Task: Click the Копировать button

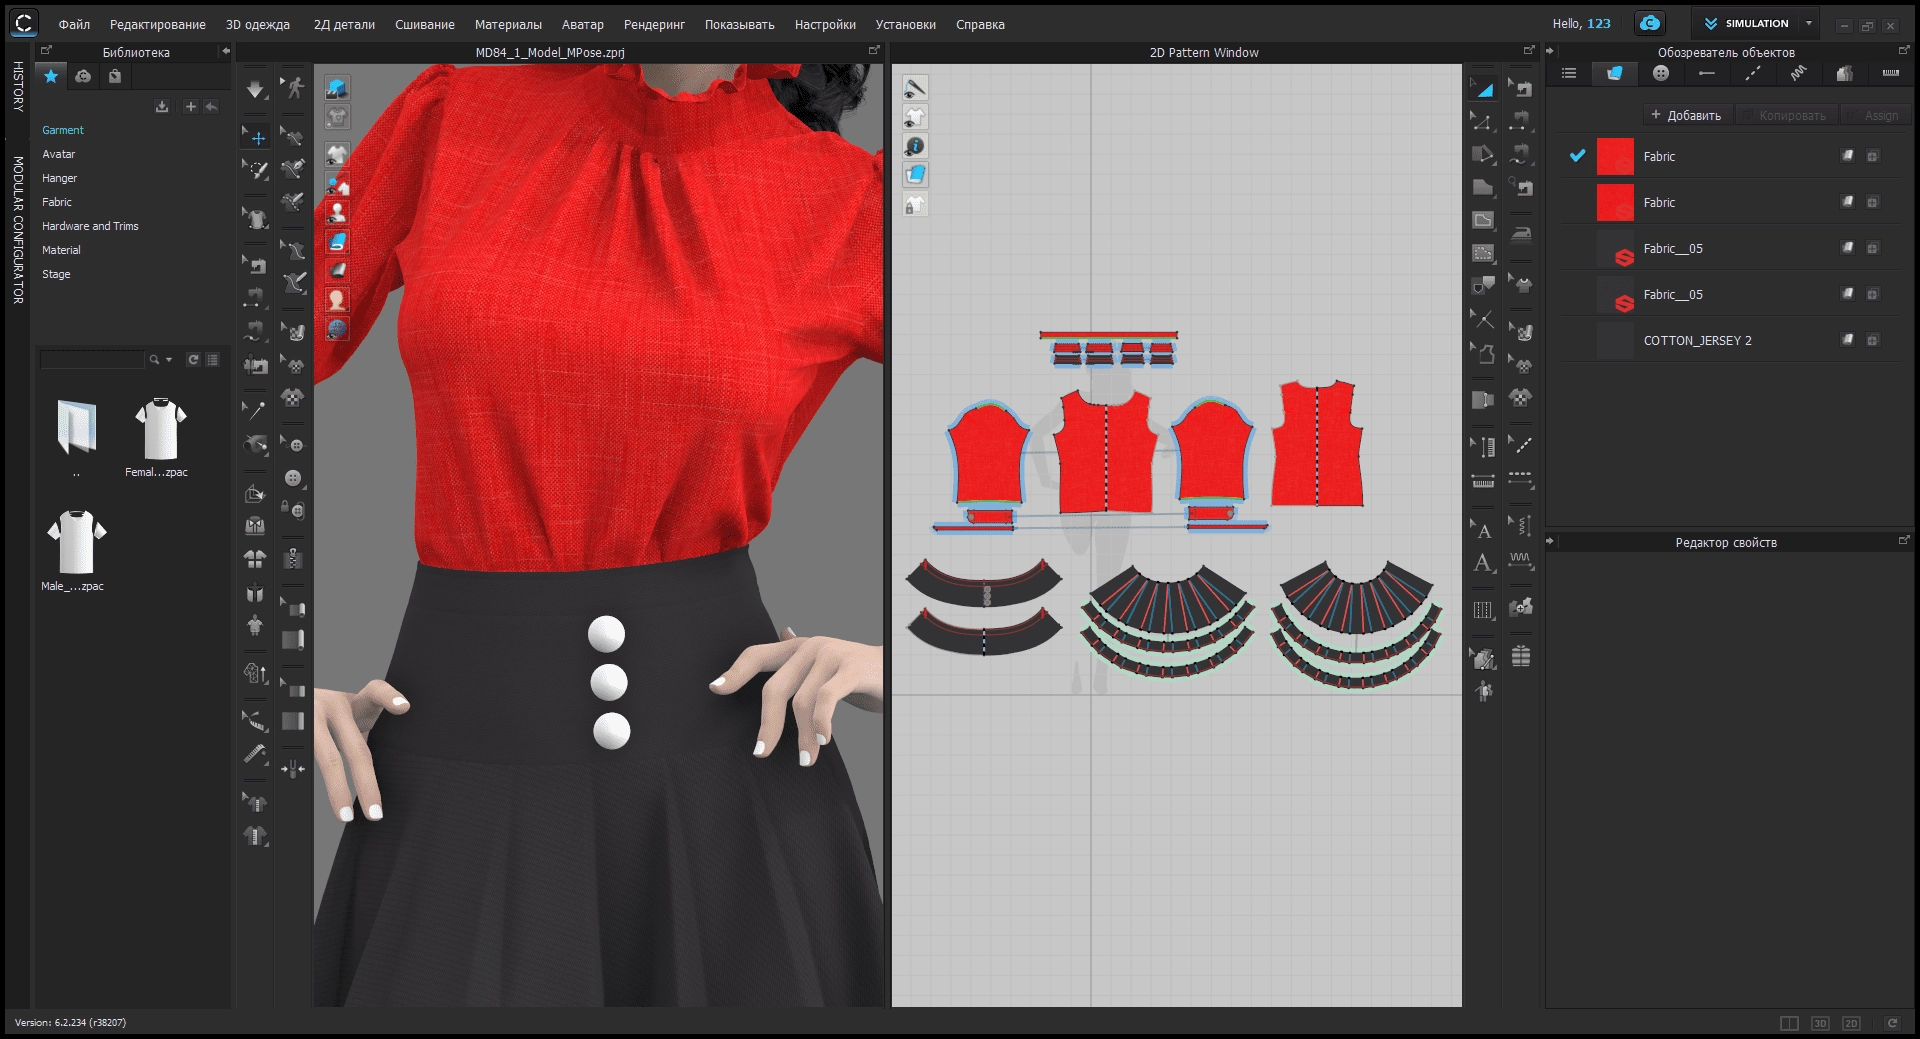Action: [x=1785, y=115]
